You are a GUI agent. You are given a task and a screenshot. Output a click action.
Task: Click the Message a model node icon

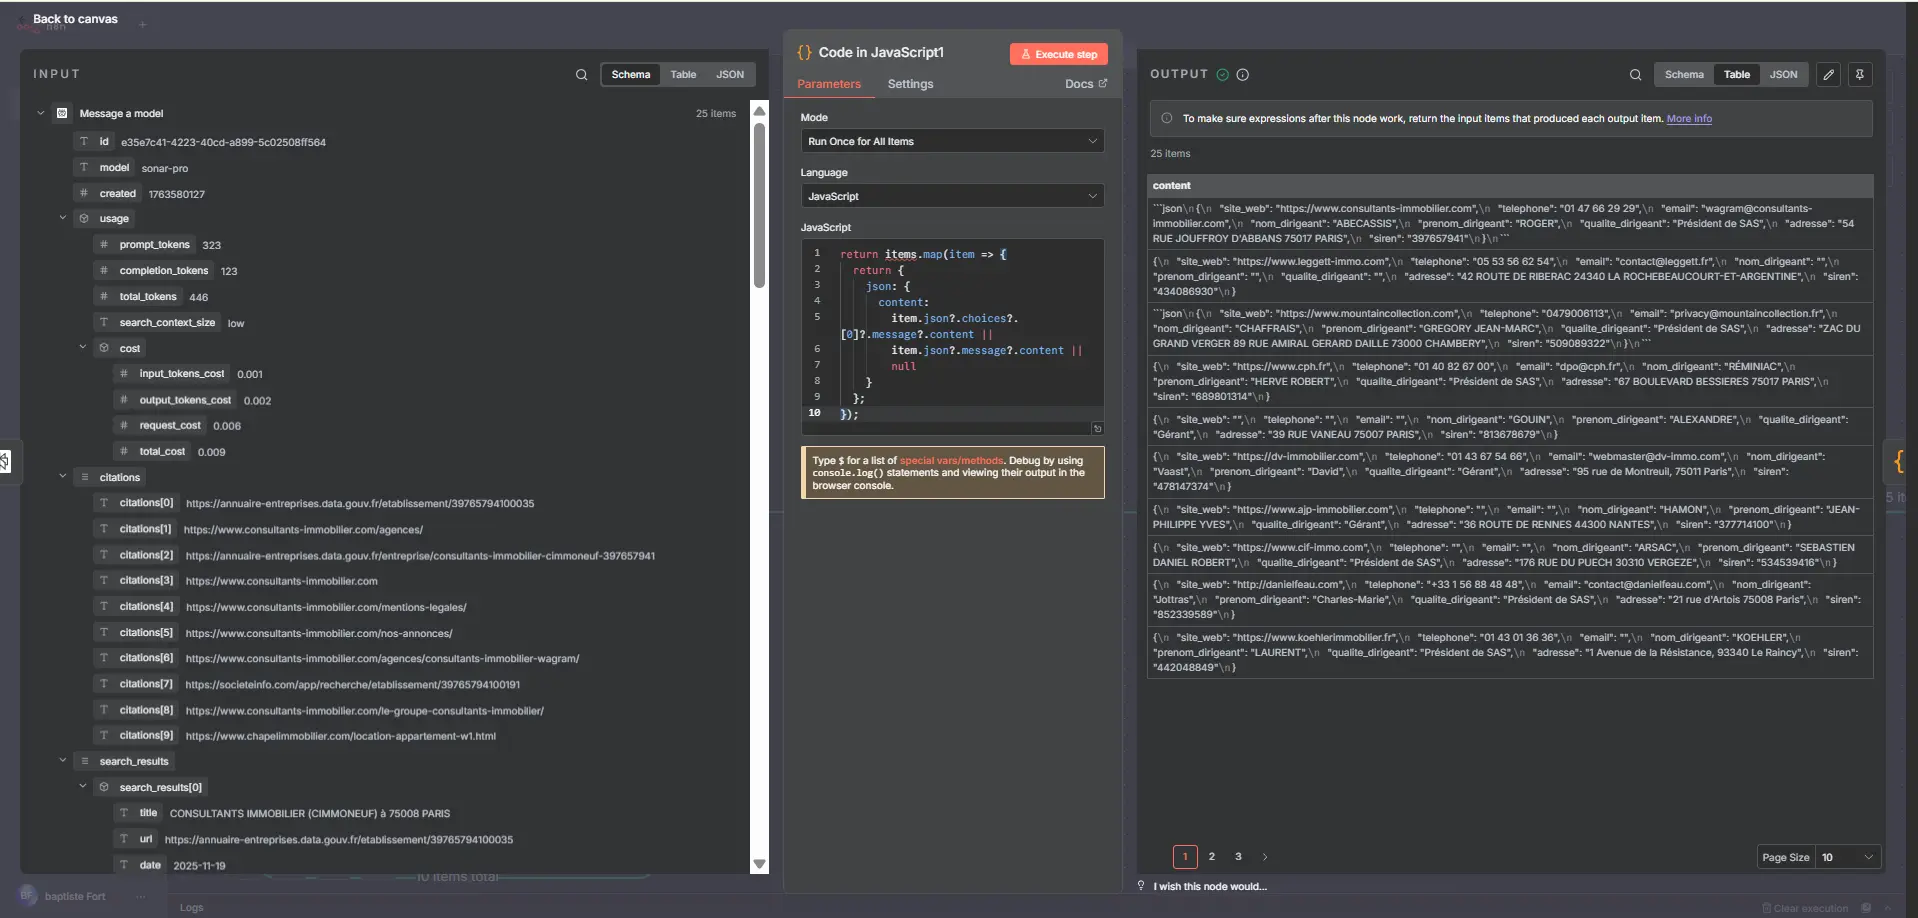[62, 113]
